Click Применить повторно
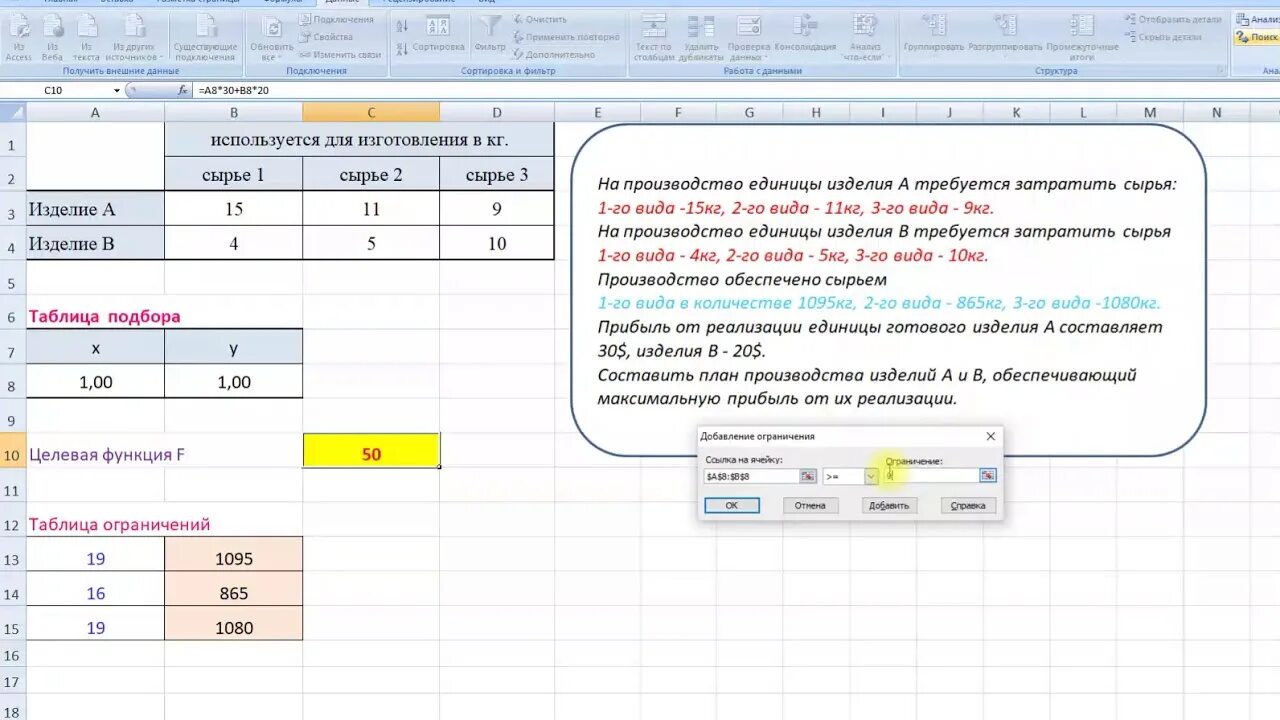The height and width of the screenshot is (720, 1280). (565, 37)
